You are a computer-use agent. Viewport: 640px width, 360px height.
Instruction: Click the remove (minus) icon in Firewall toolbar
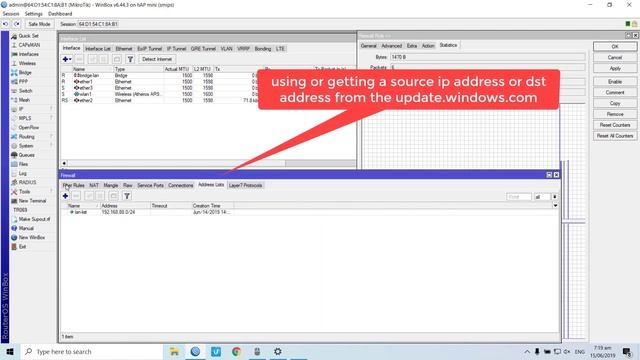coord(76,196)
